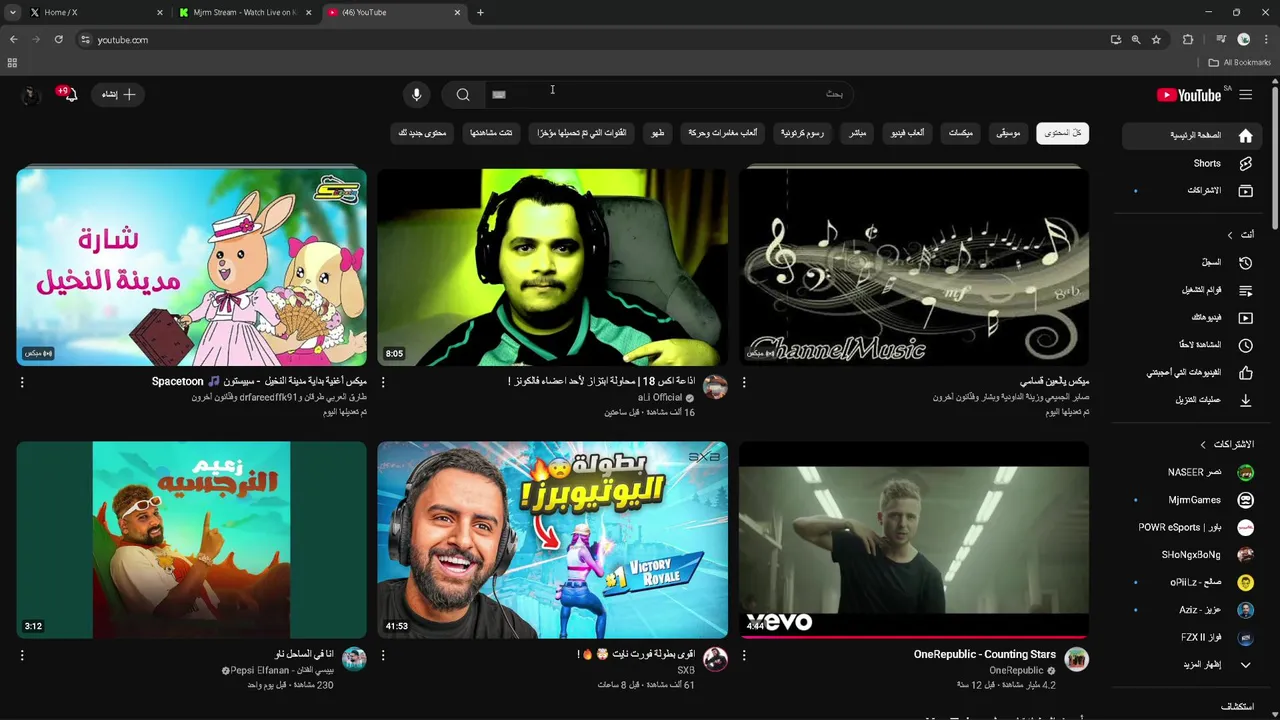This screenshot has height=720, width=1280.
Task: Open more options for aLi Official video
Action: (x=383, y=382)
